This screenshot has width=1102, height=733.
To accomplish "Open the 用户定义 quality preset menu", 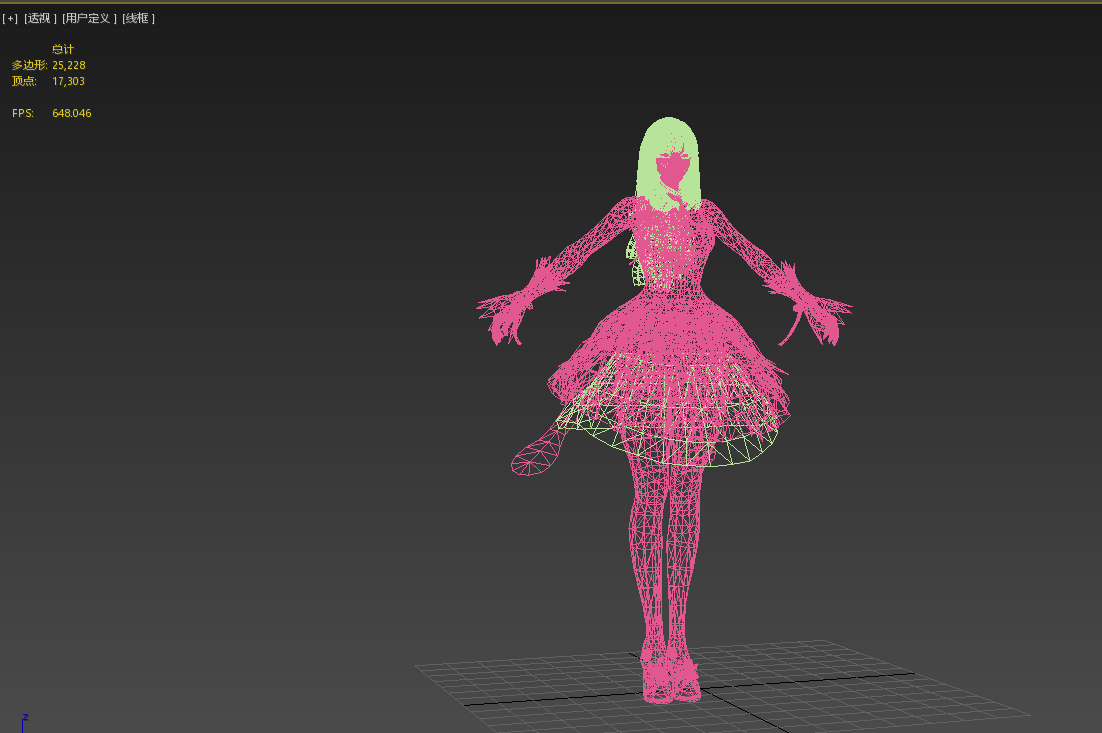I will tap(89, 18).
